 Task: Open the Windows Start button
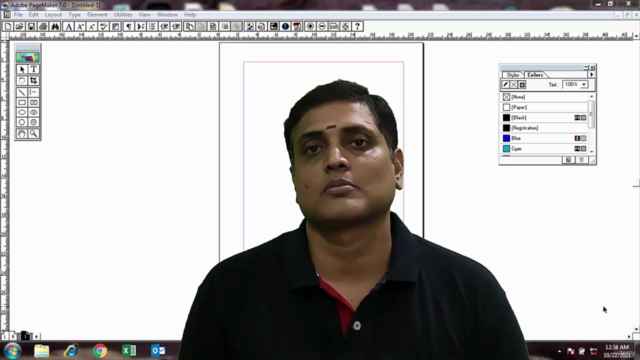pyautogui.click(x=13, y=351)
